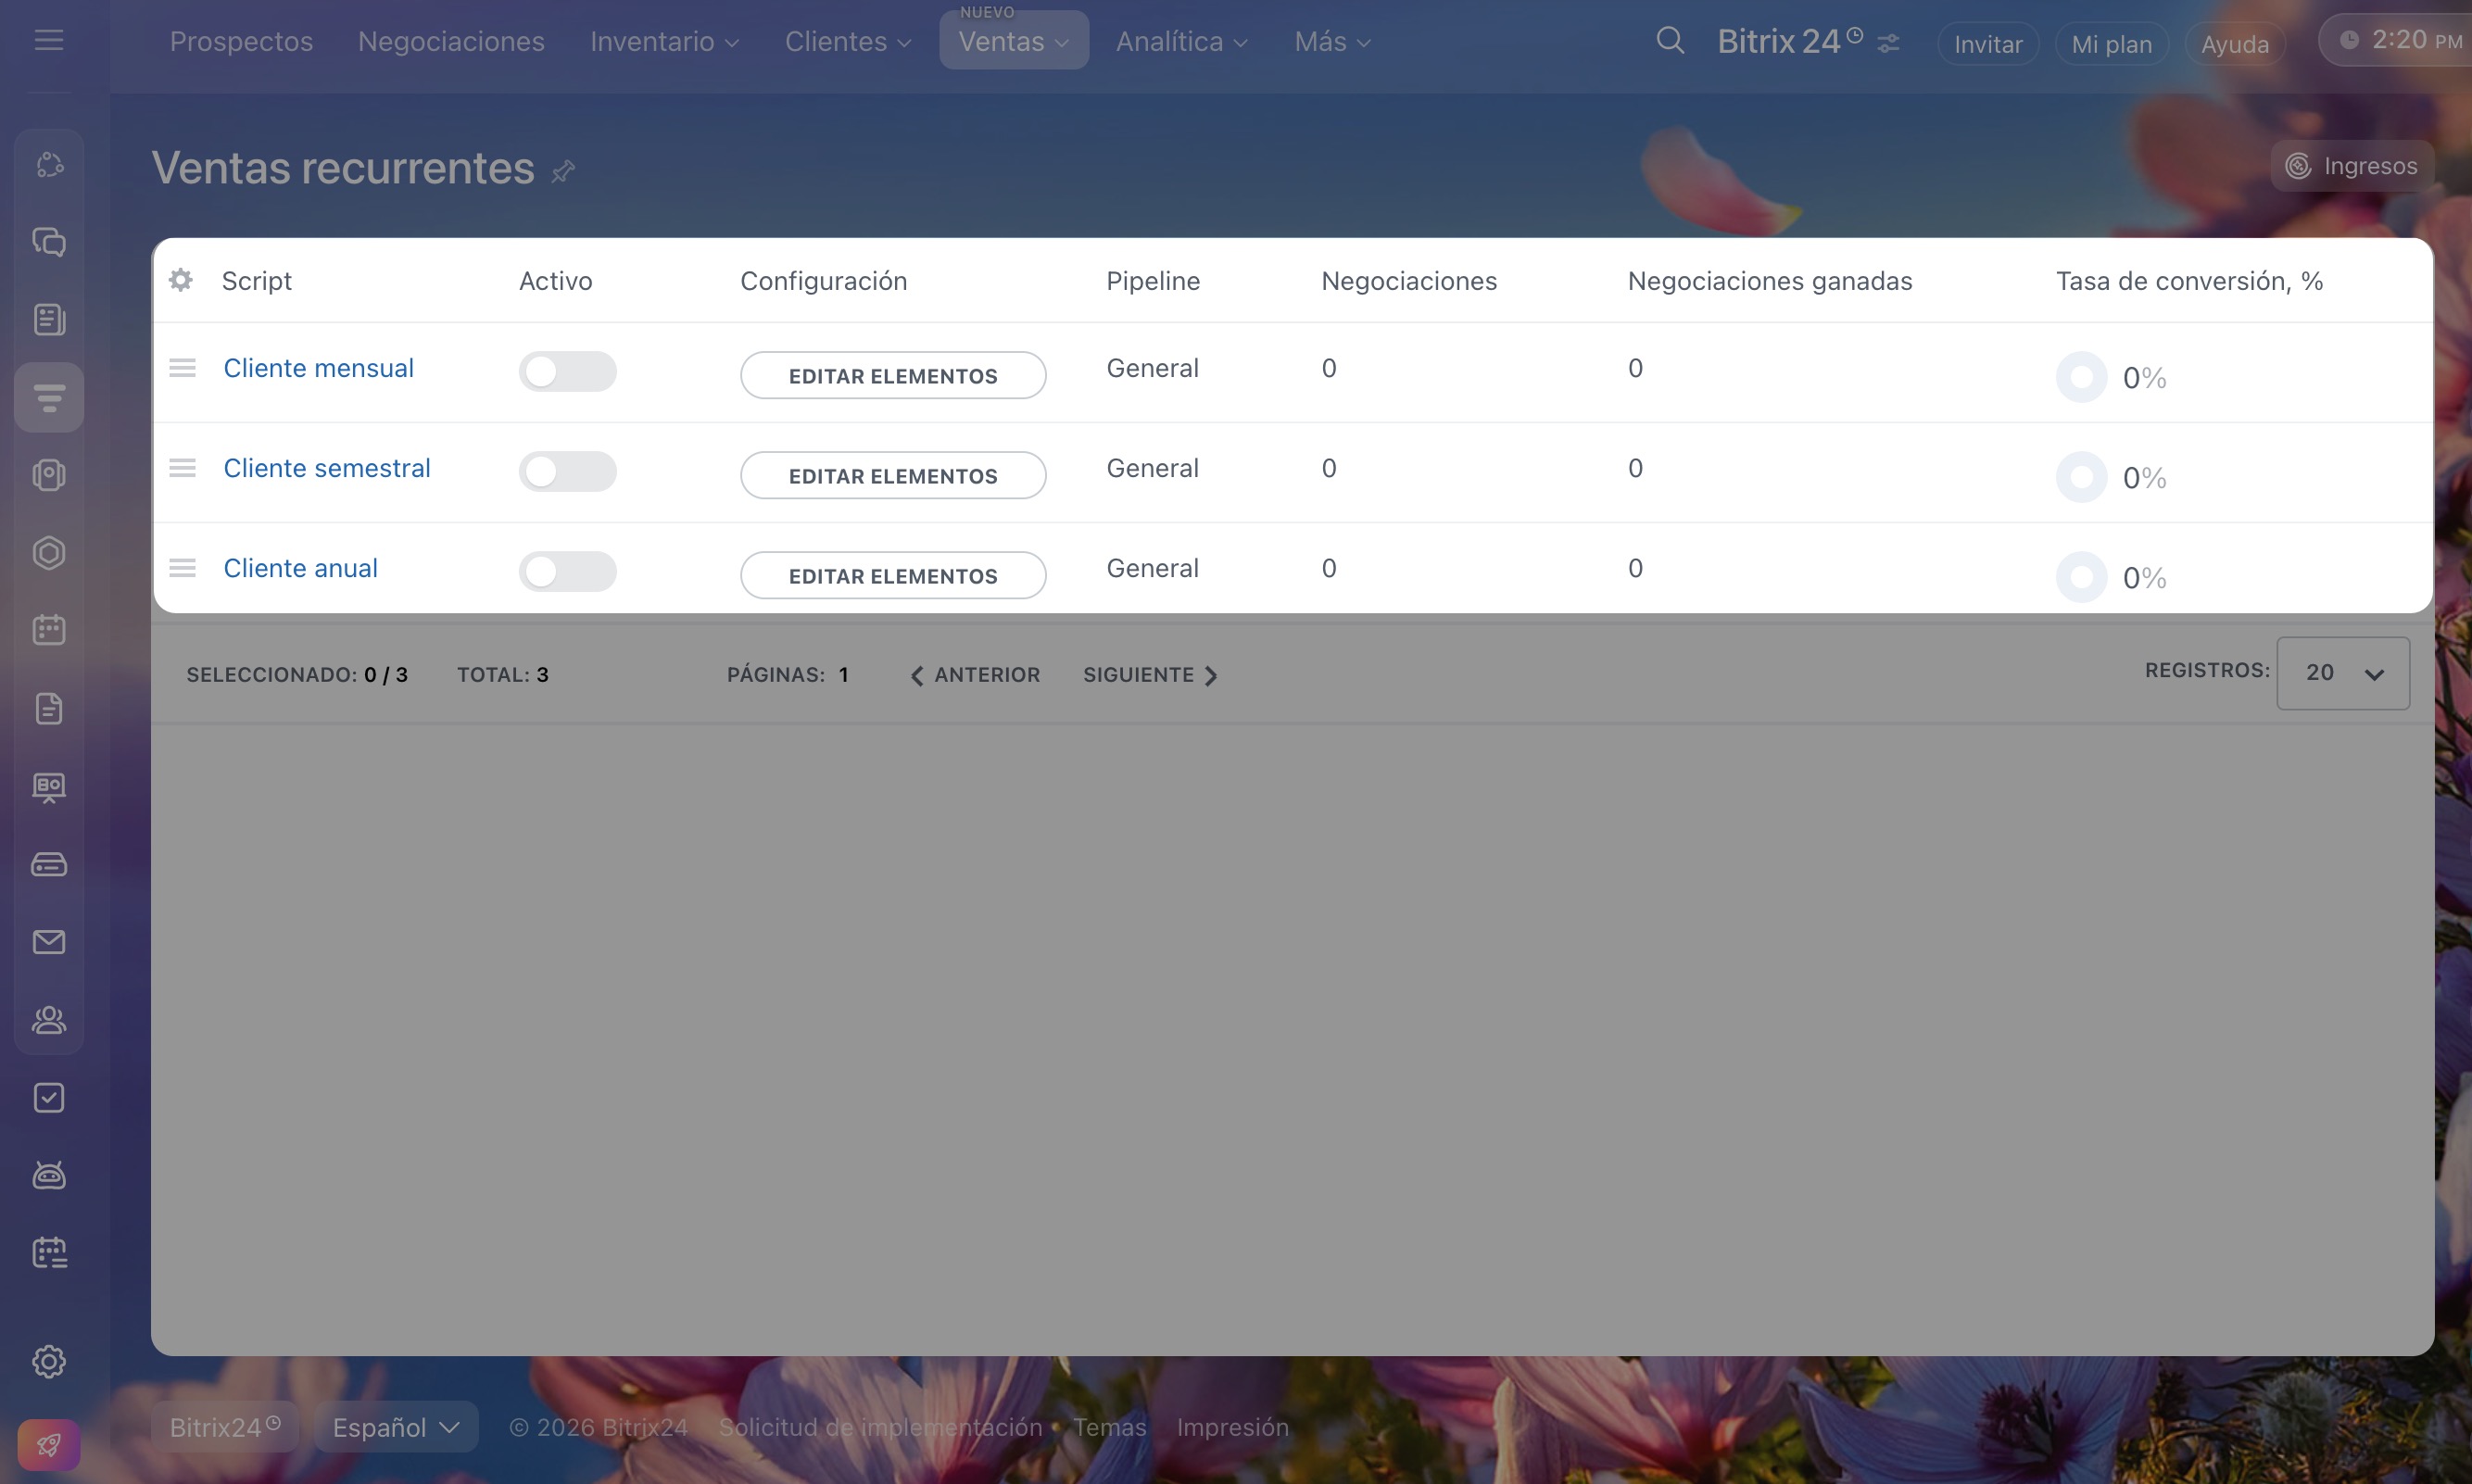Open the Español language dropdown
Viewport: 2472px width, 1484px height.
pyautogui.click(x=396, y=1427)
